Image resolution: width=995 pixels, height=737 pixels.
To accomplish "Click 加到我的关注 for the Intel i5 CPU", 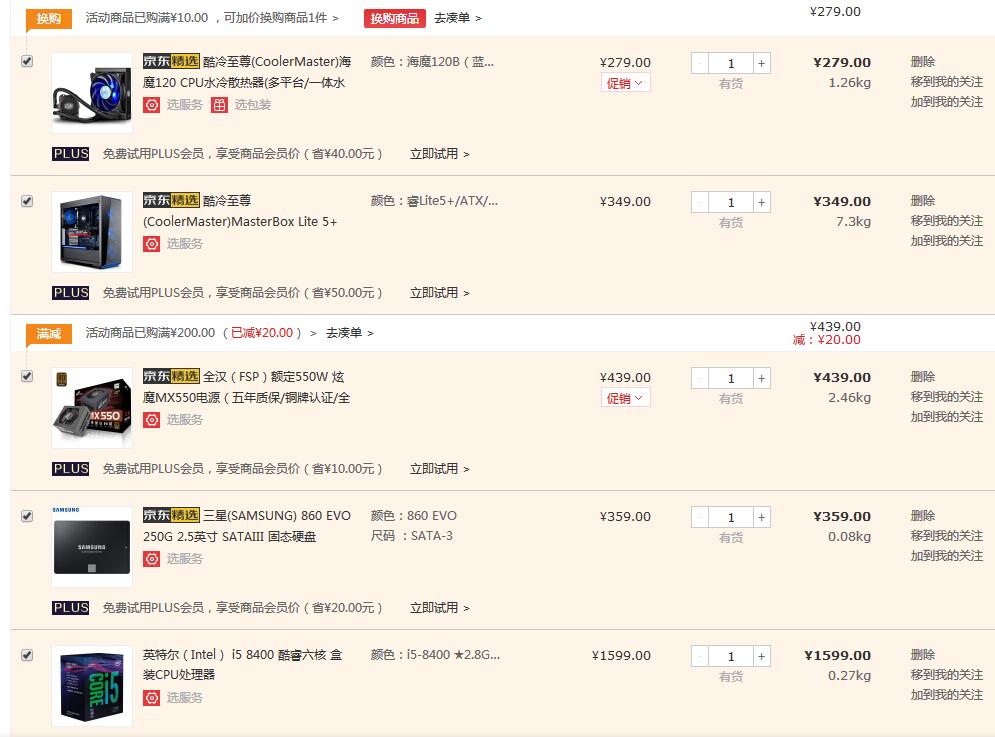I will (947, 694).
